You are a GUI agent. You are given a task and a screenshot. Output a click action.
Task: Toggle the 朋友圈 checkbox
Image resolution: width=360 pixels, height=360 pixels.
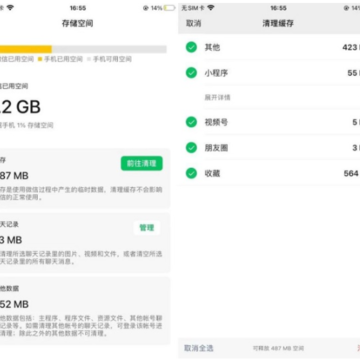(x=191, y=147)
